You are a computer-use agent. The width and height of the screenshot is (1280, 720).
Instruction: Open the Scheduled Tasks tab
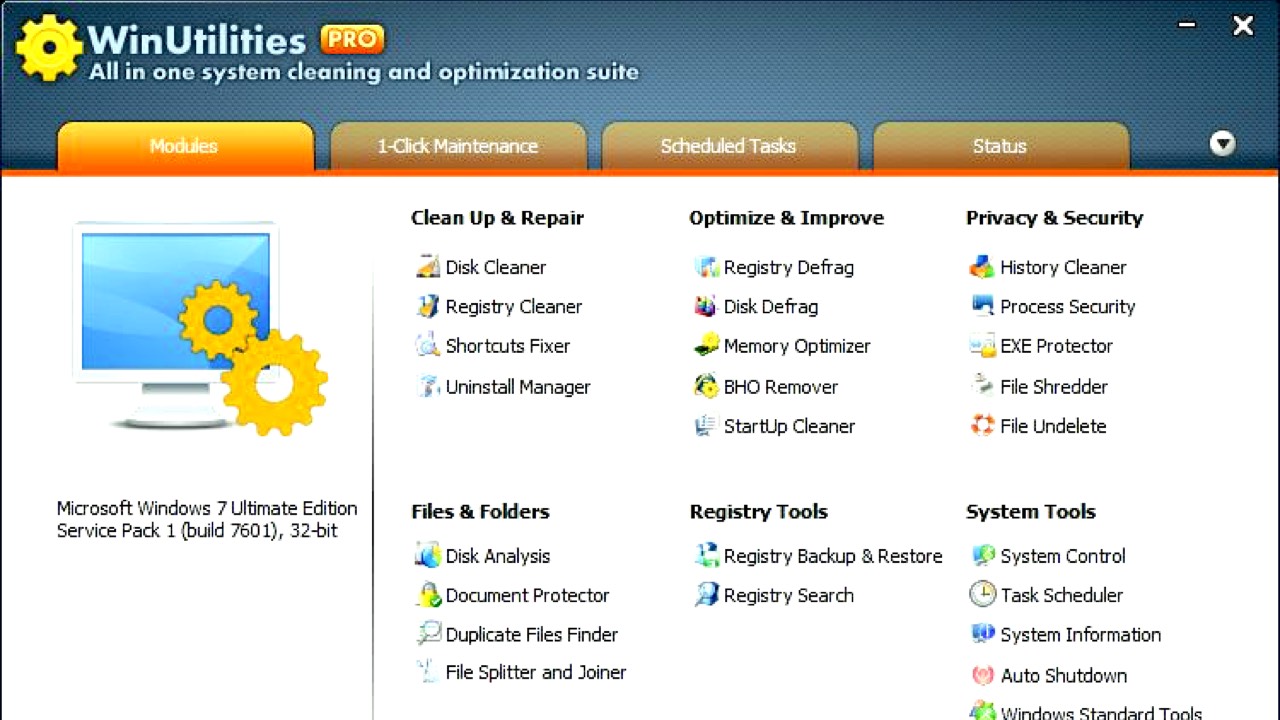[728, 146]
